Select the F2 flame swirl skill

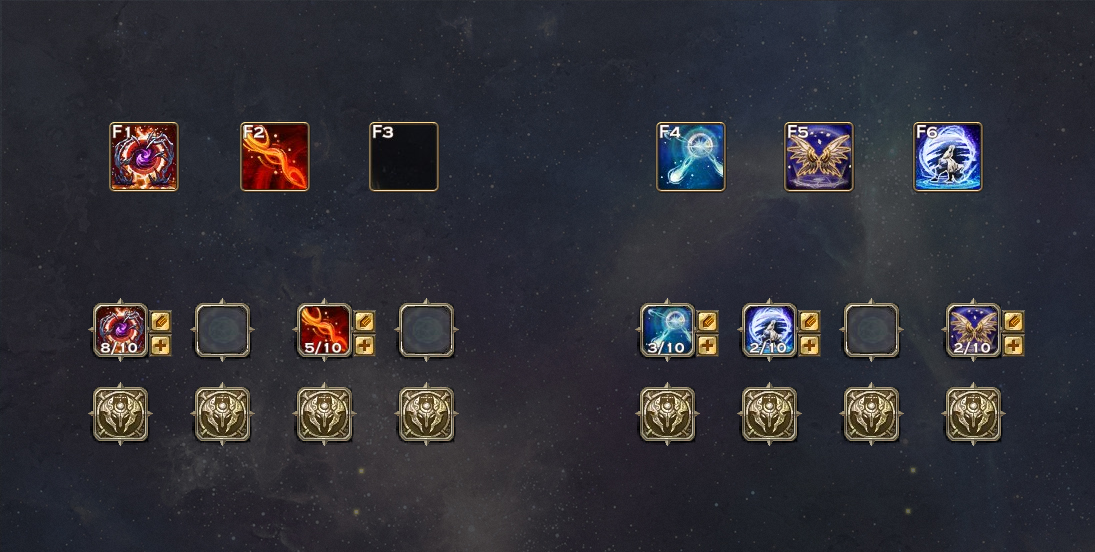274,157
